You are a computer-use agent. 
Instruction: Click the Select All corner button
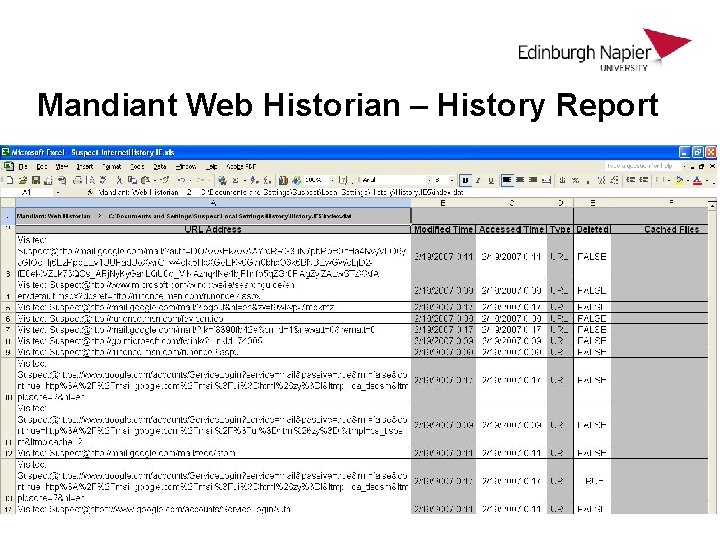[8, 202]
